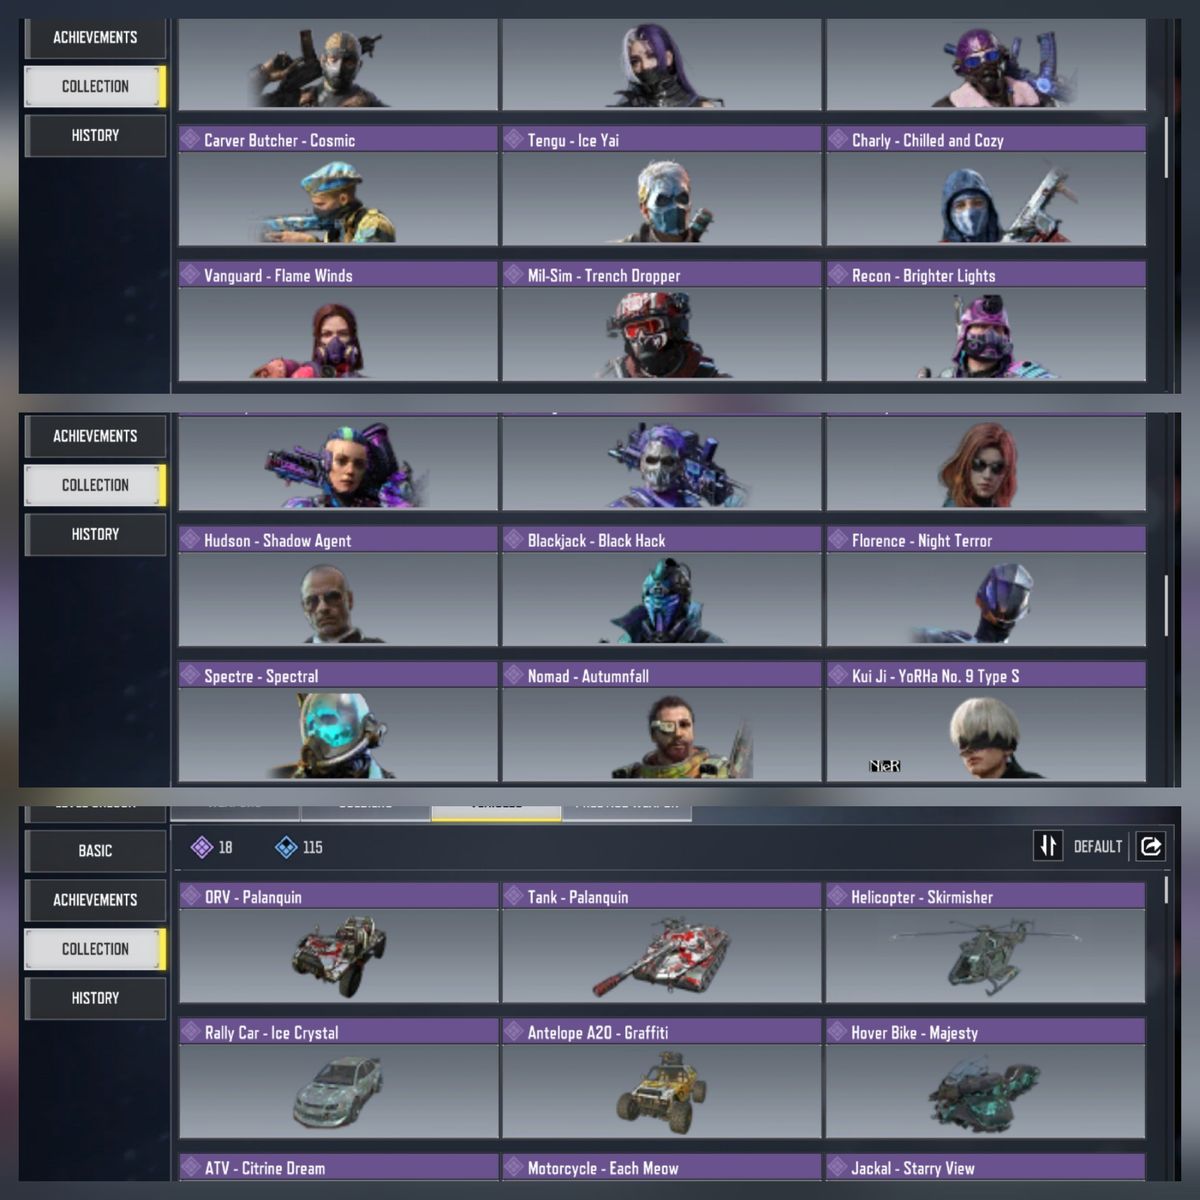This screenshot has height=1200, width=1200.
Task: Open the HISTORY tab in the middle panel
Action: 95,534
